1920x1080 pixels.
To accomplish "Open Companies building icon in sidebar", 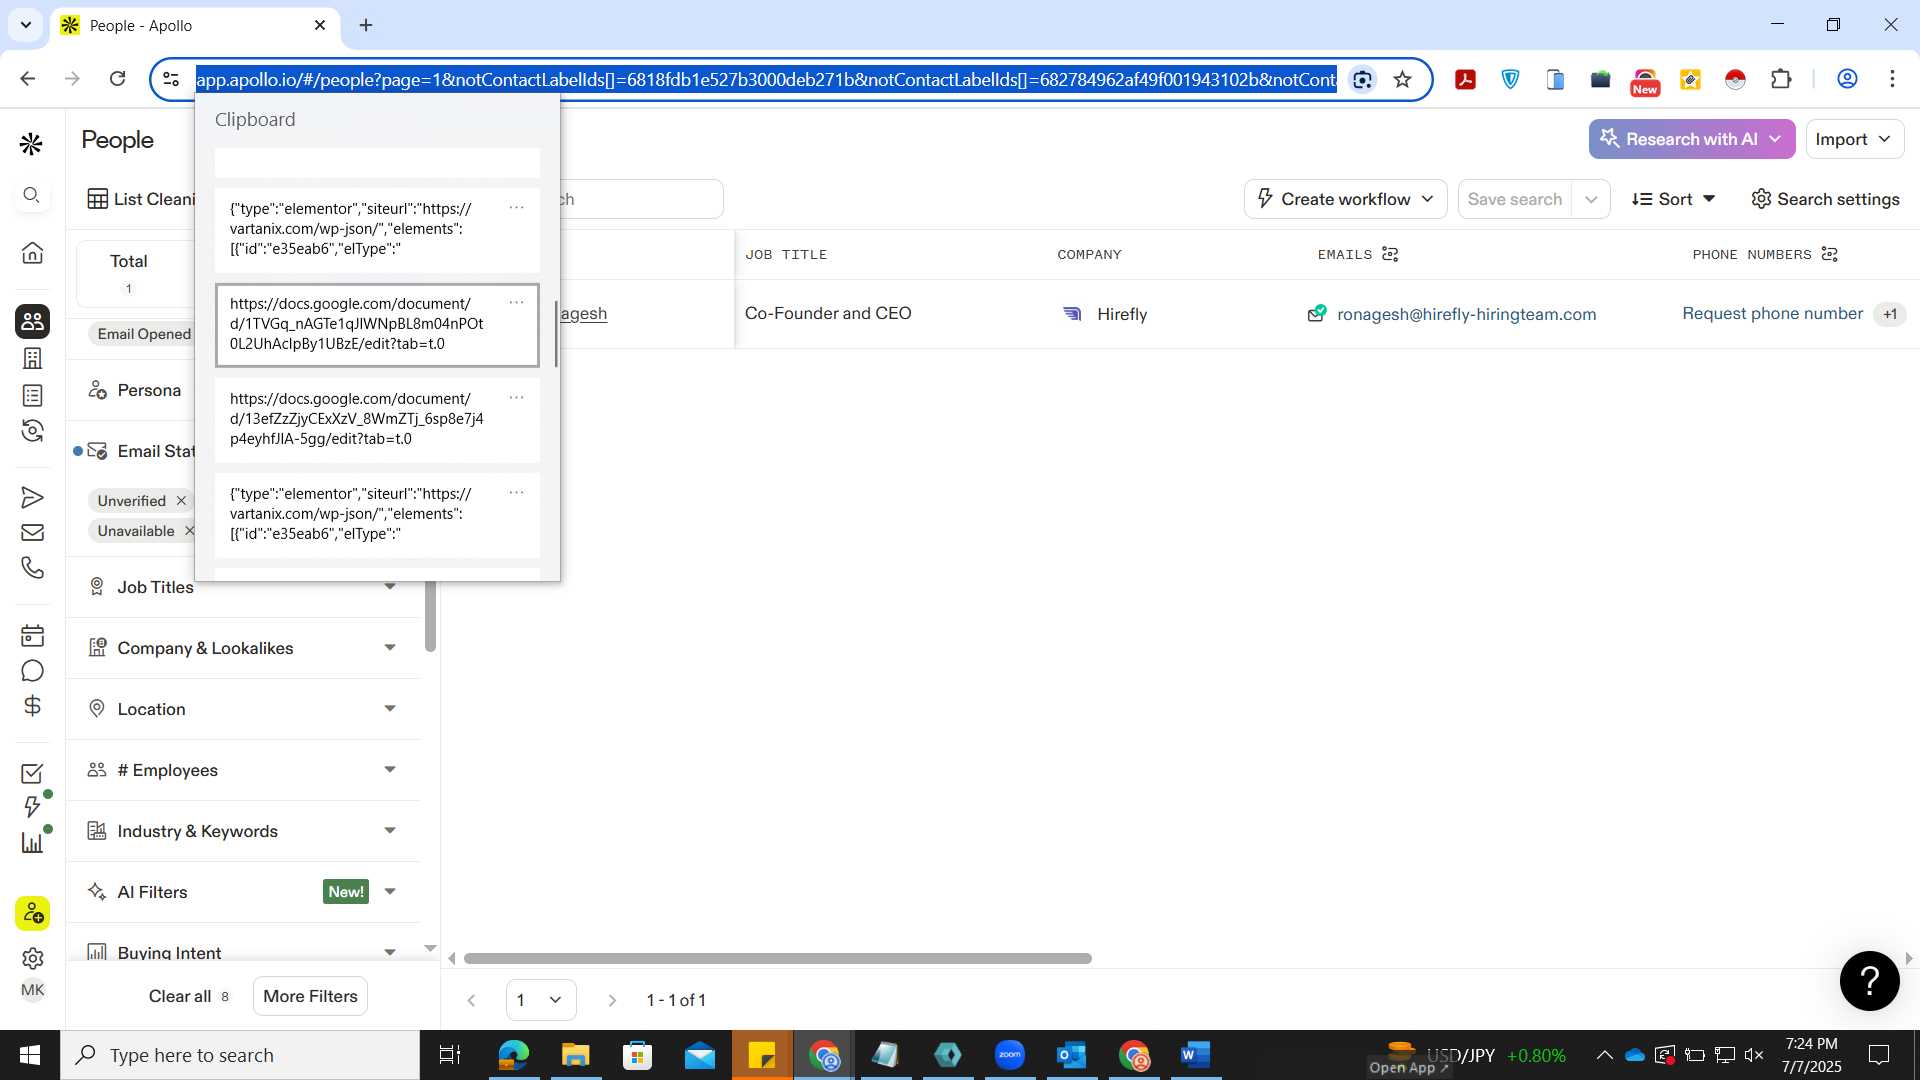I will click(32, 358).
